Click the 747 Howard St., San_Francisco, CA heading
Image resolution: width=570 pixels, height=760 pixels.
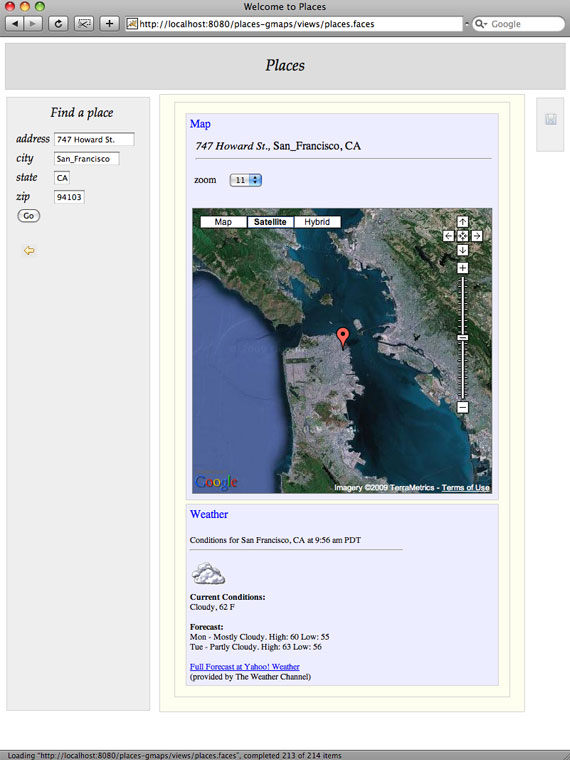[x=278, y=146]
